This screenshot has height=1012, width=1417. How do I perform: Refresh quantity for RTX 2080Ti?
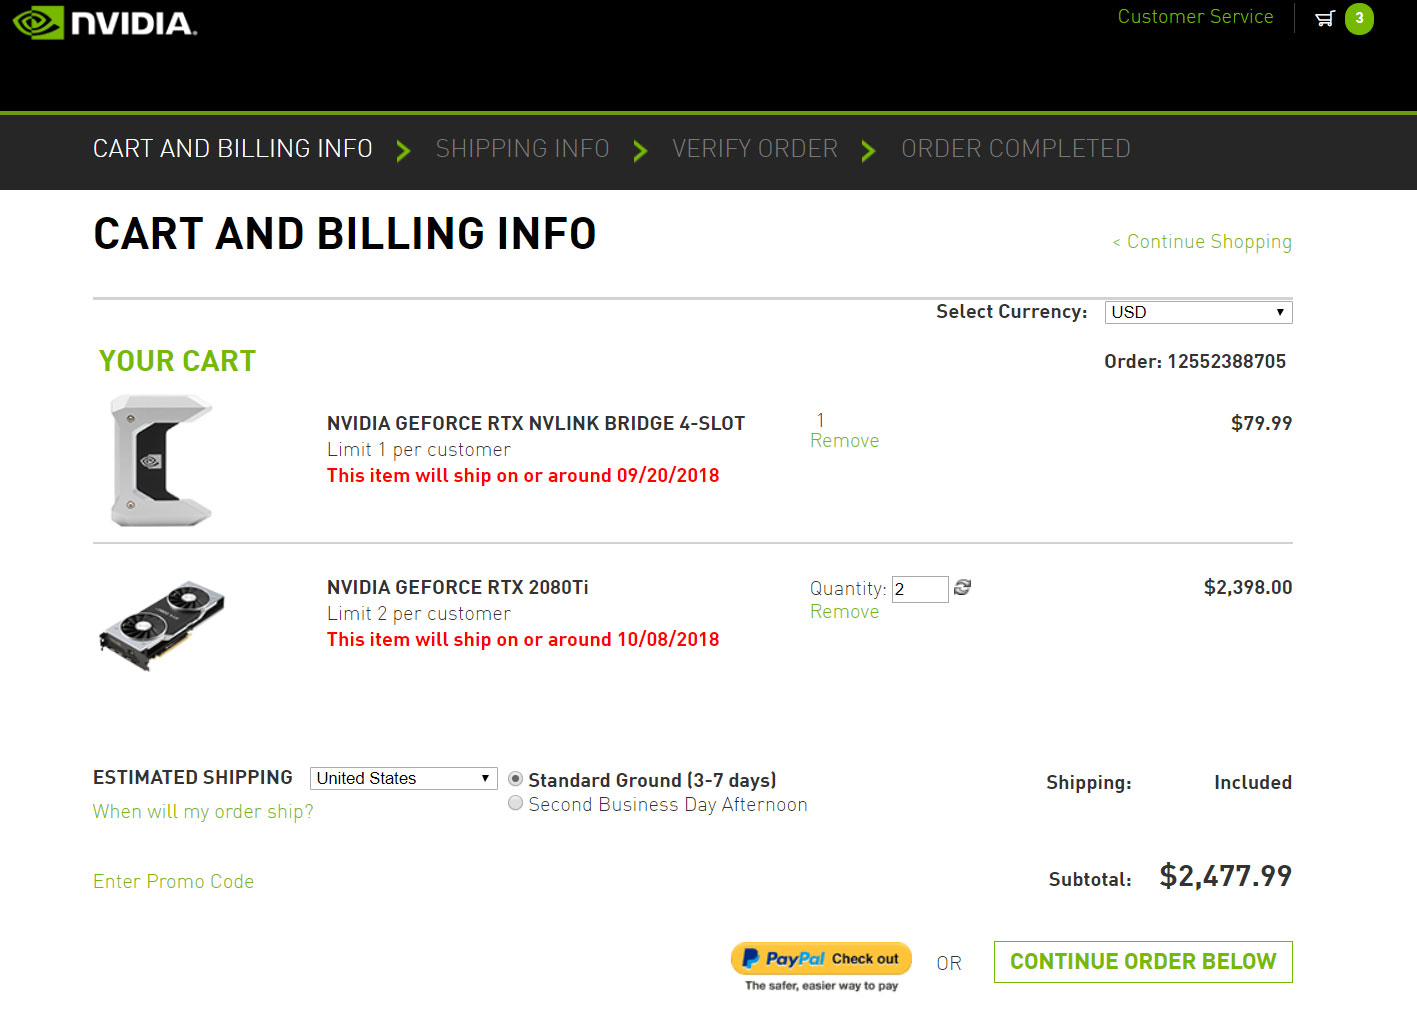click(962, 587)
